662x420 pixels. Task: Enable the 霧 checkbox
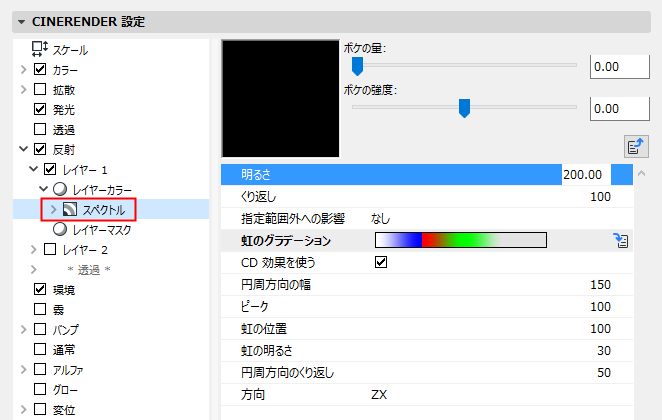coord(40,309)
